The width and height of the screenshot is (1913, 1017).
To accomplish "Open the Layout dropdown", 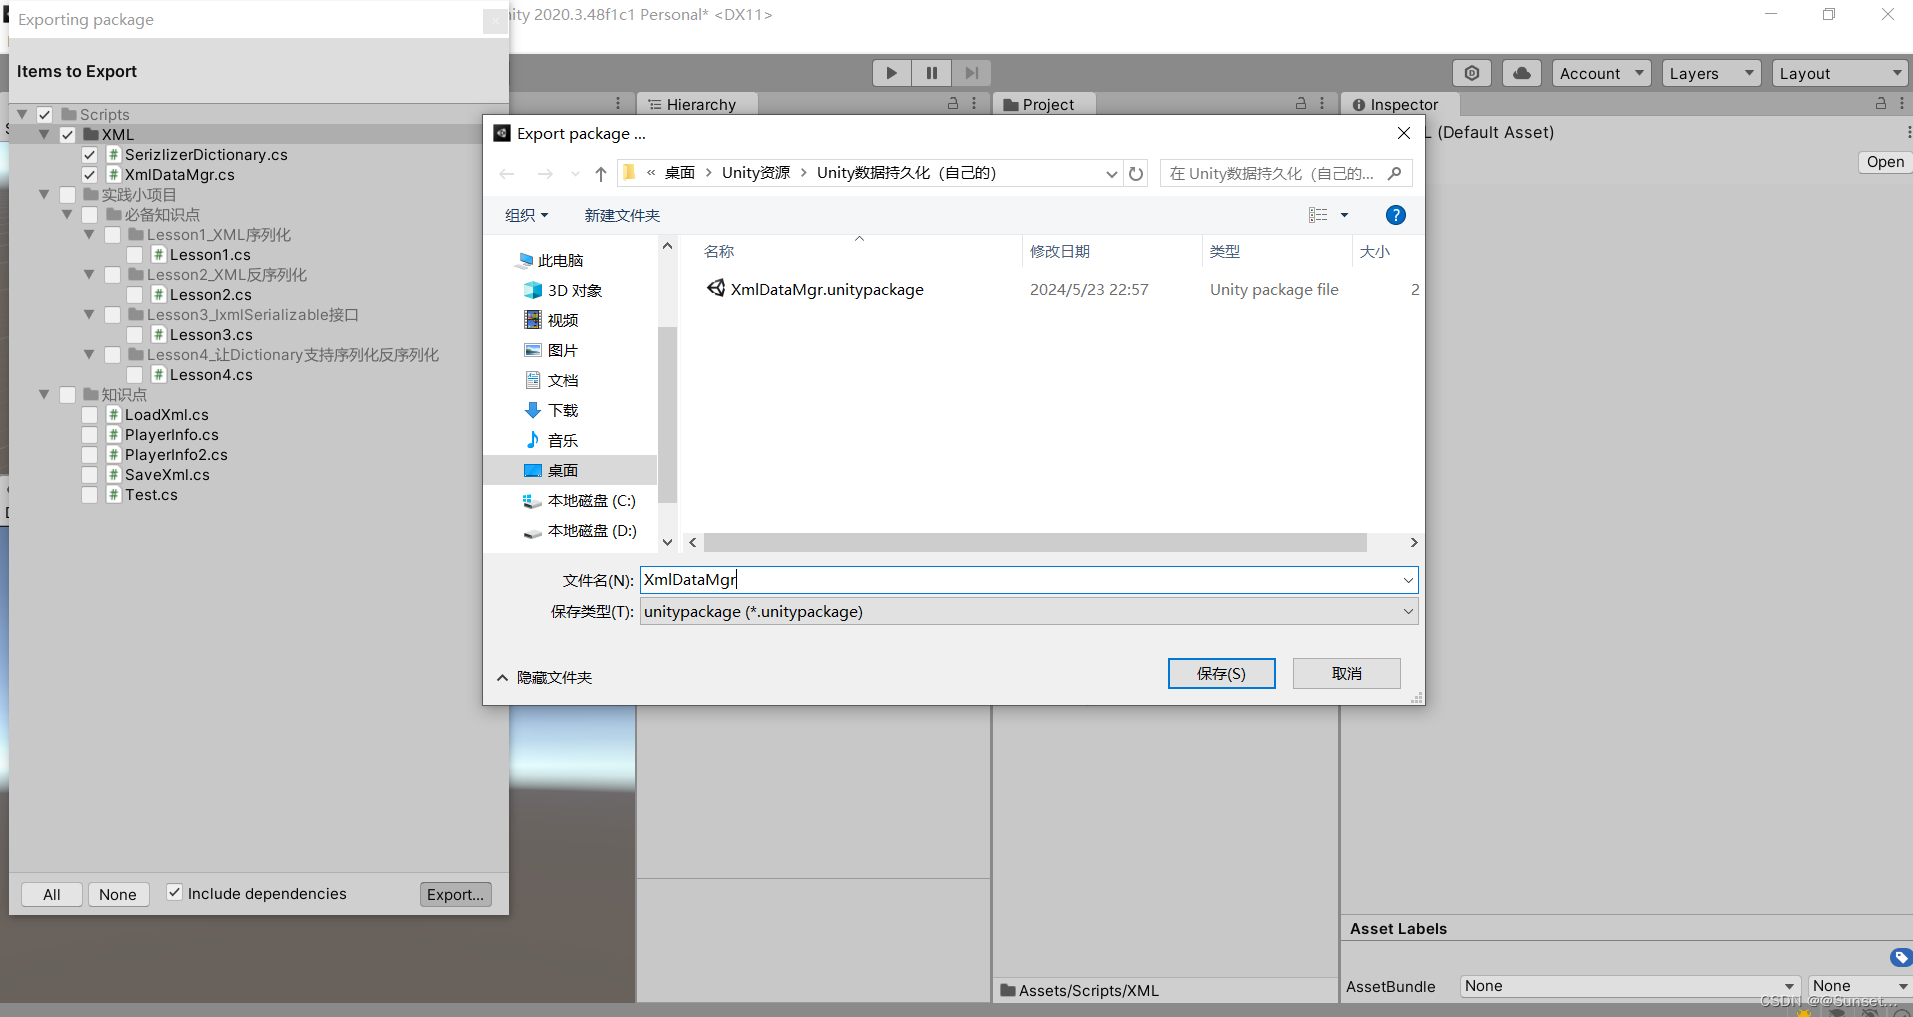I will 1840,73.
